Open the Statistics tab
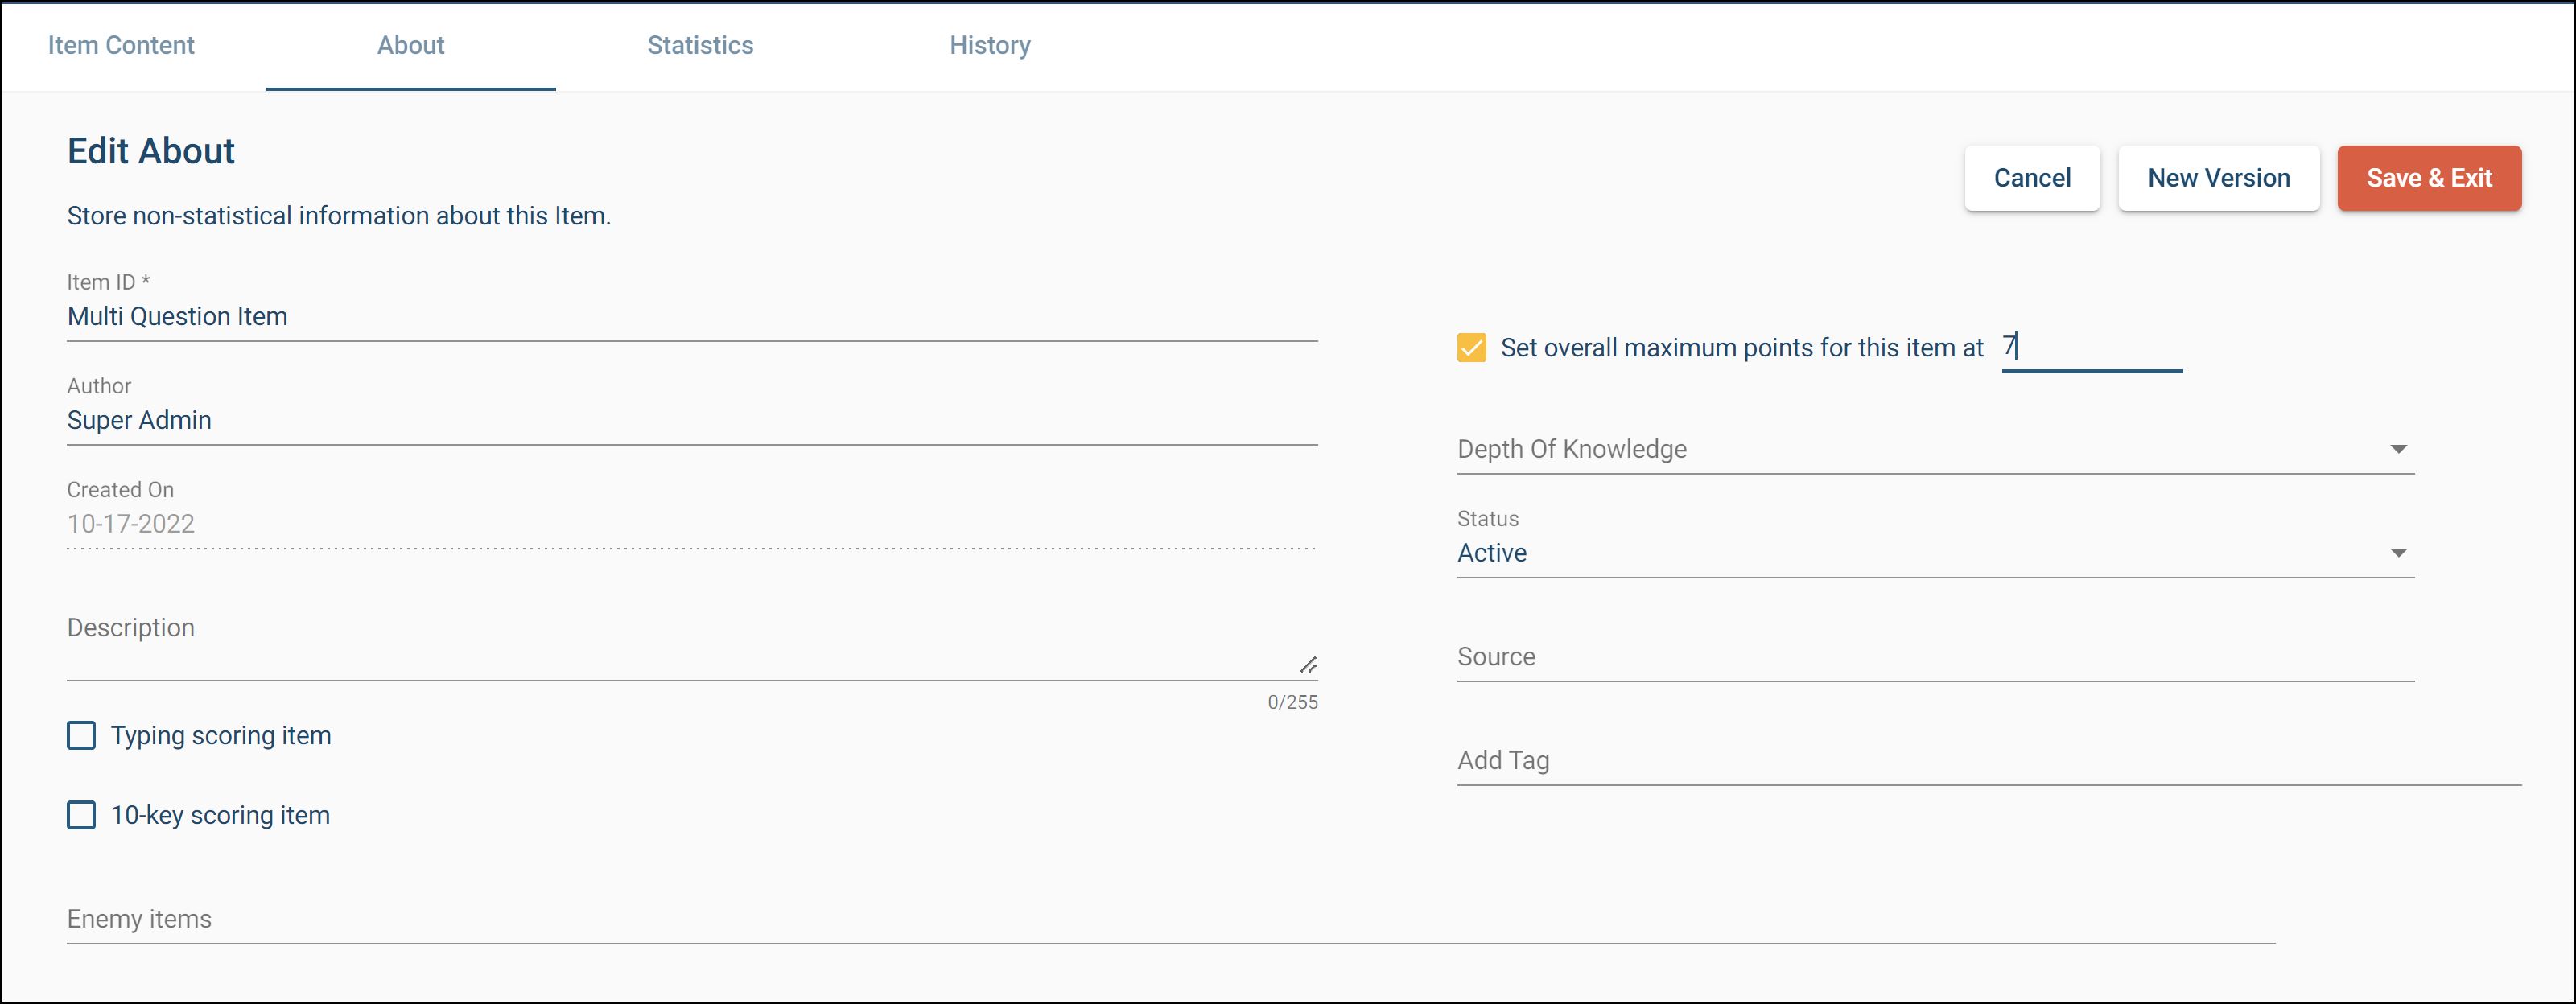2576x1004 pixels. tap(700, 45)
